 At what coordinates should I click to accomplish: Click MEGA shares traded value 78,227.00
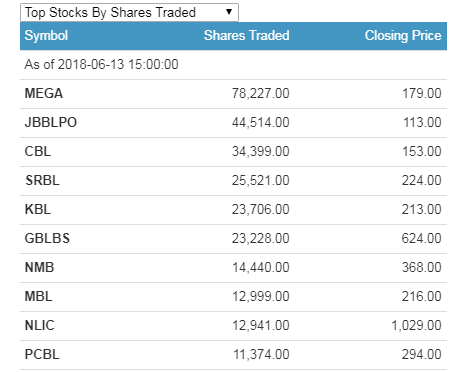pyautogui.click(x=261, y=93)
